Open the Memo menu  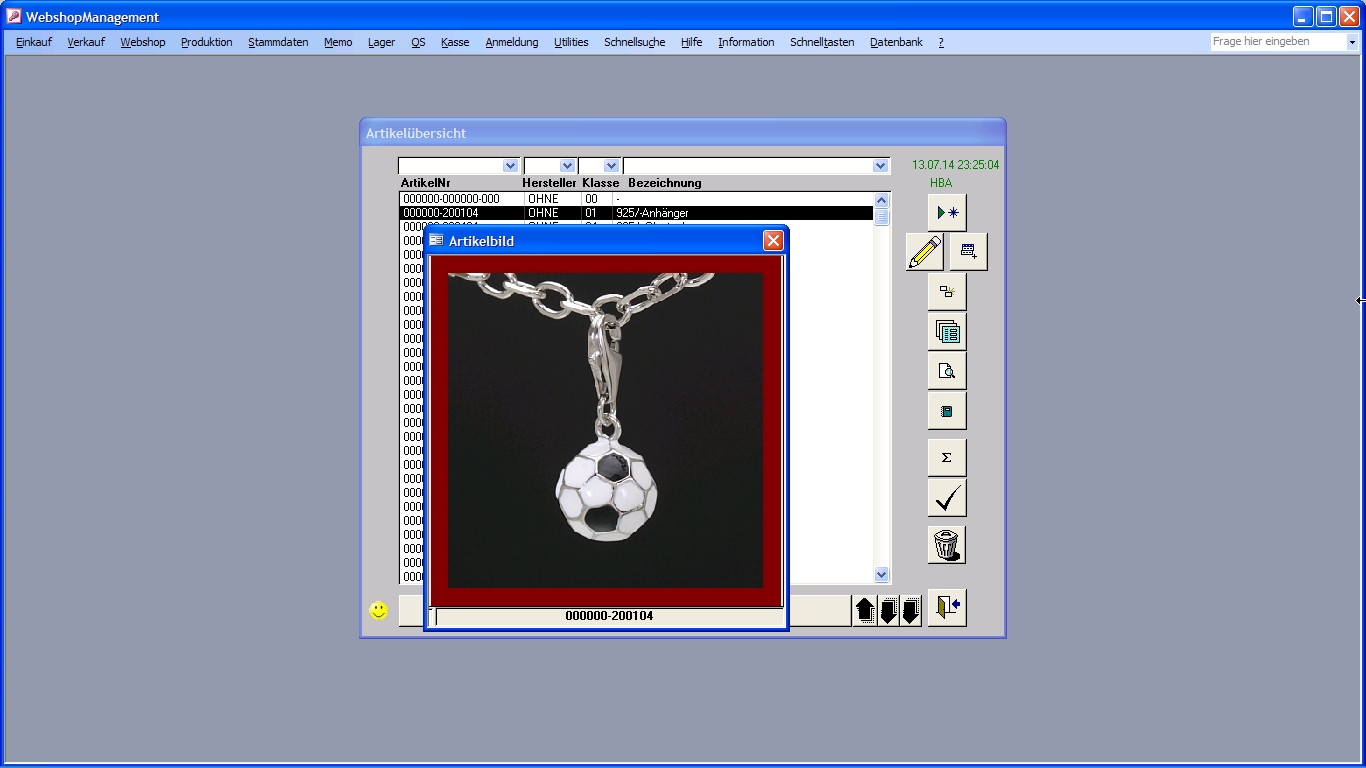tap(338, 42)
